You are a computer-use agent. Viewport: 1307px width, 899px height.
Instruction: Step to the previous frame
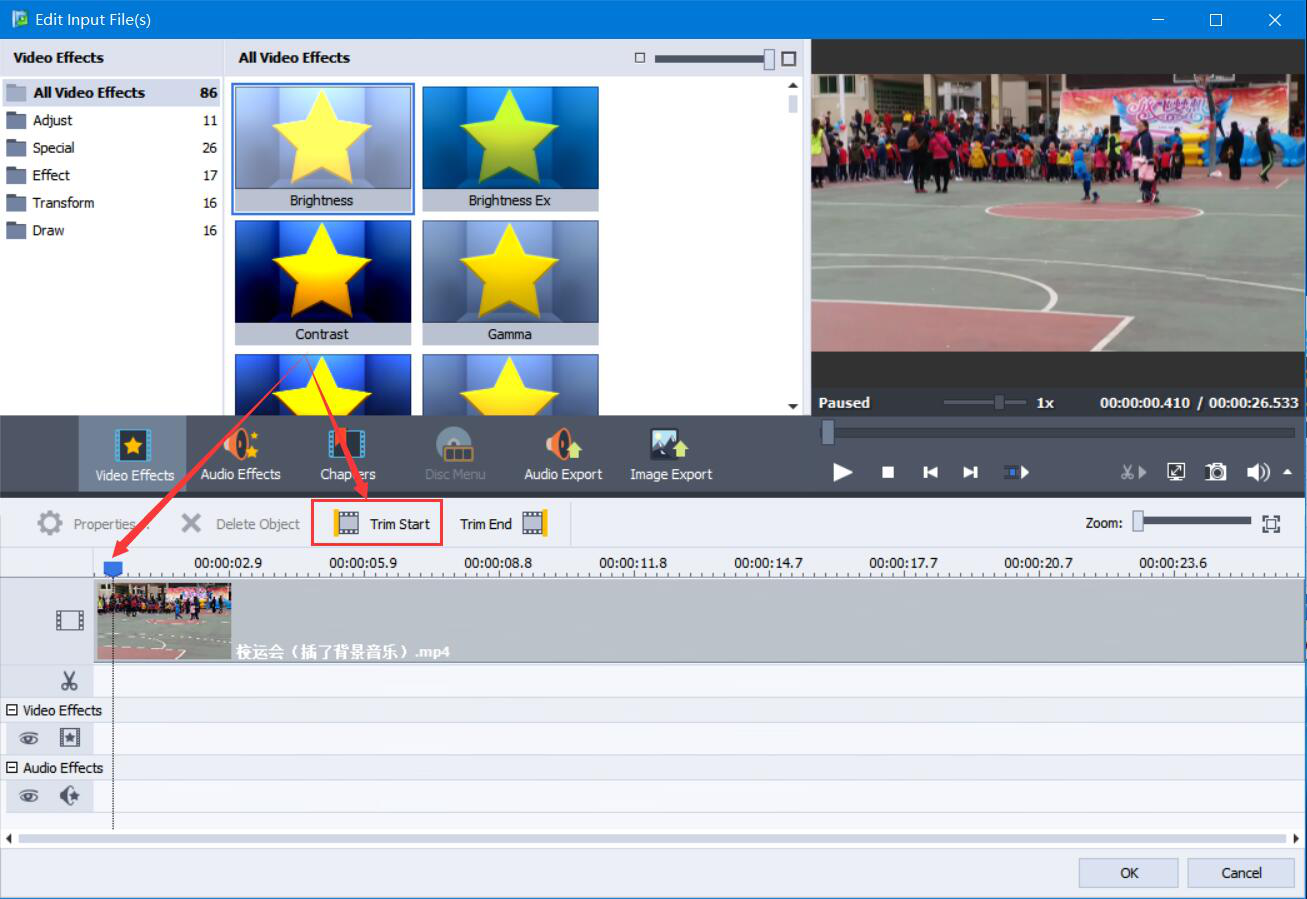[x=930, y=472]
